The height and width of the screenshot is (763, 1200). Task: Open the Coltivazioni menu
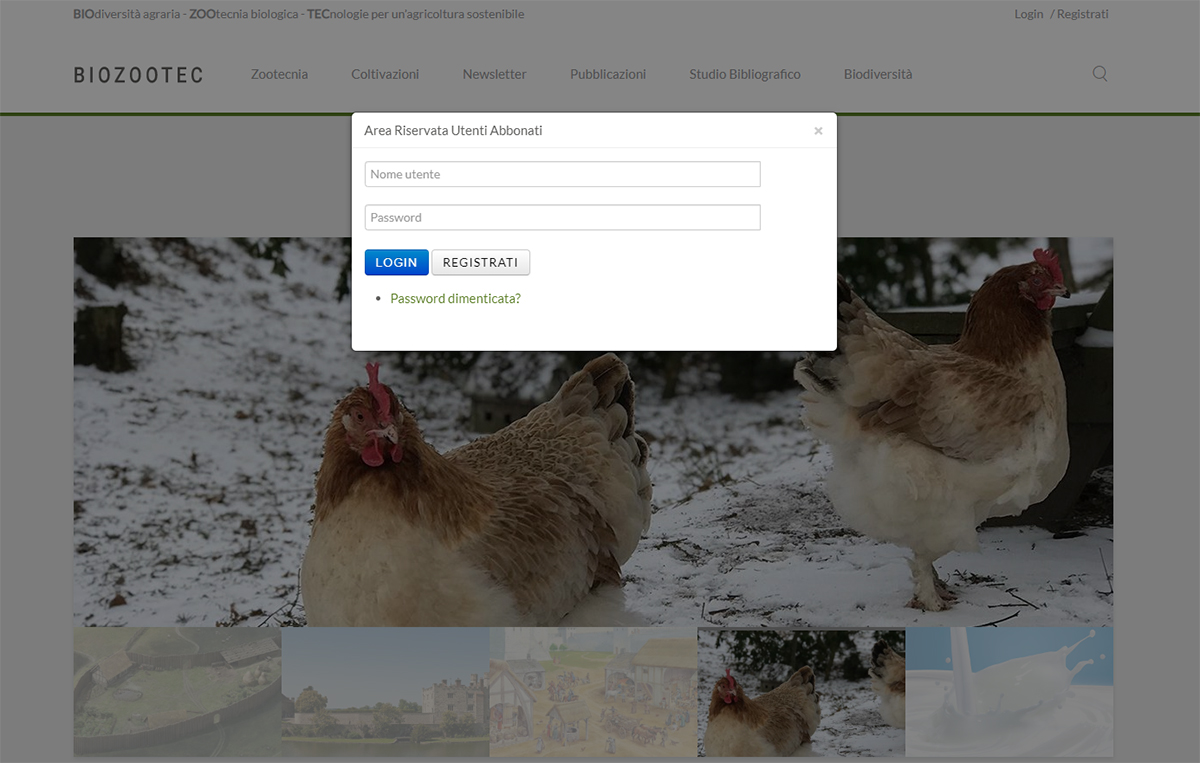pos(385,74)
